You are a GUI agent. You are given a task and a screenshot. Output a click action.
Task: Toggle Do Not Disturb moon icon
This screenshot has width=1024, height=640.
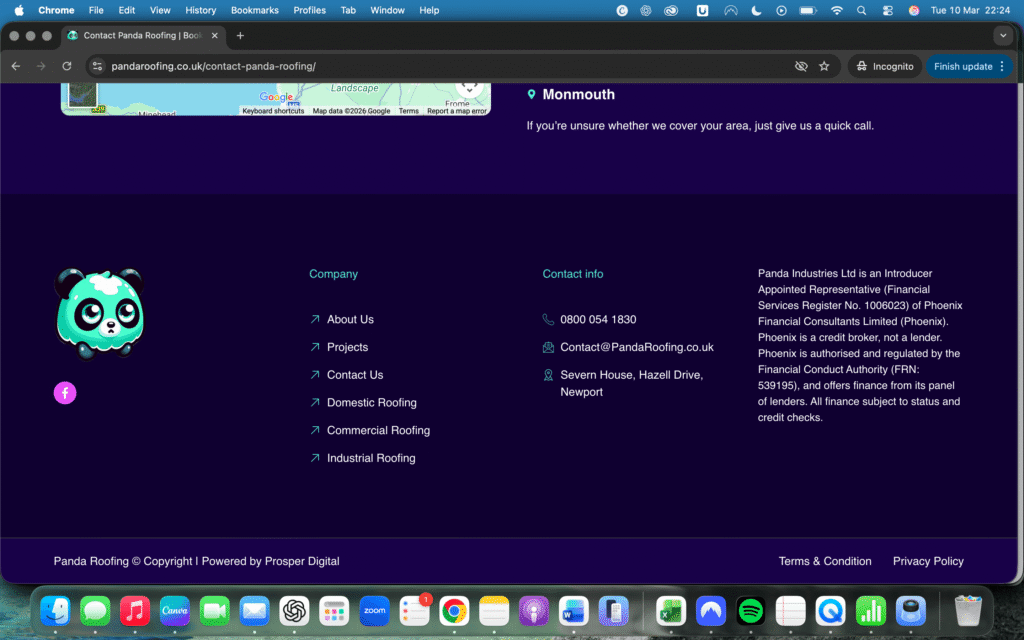click(756, 10)
